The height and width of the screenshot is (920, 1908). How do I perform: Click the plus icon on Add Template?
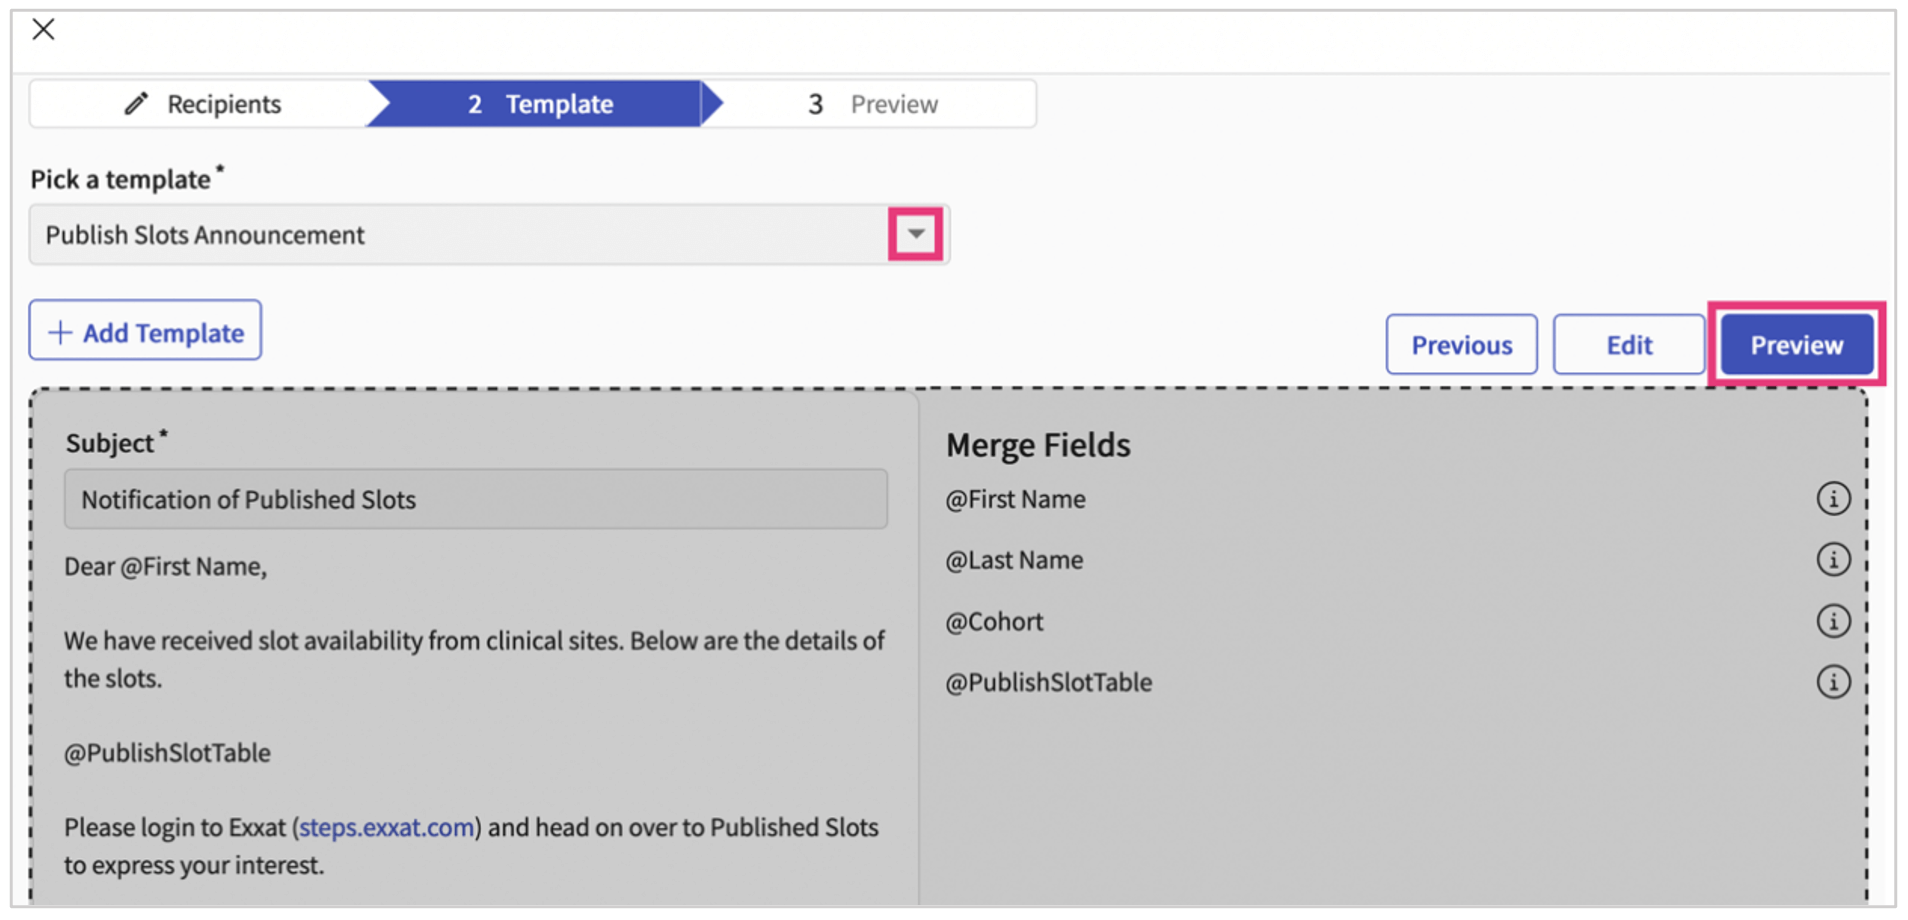[60, 331]
